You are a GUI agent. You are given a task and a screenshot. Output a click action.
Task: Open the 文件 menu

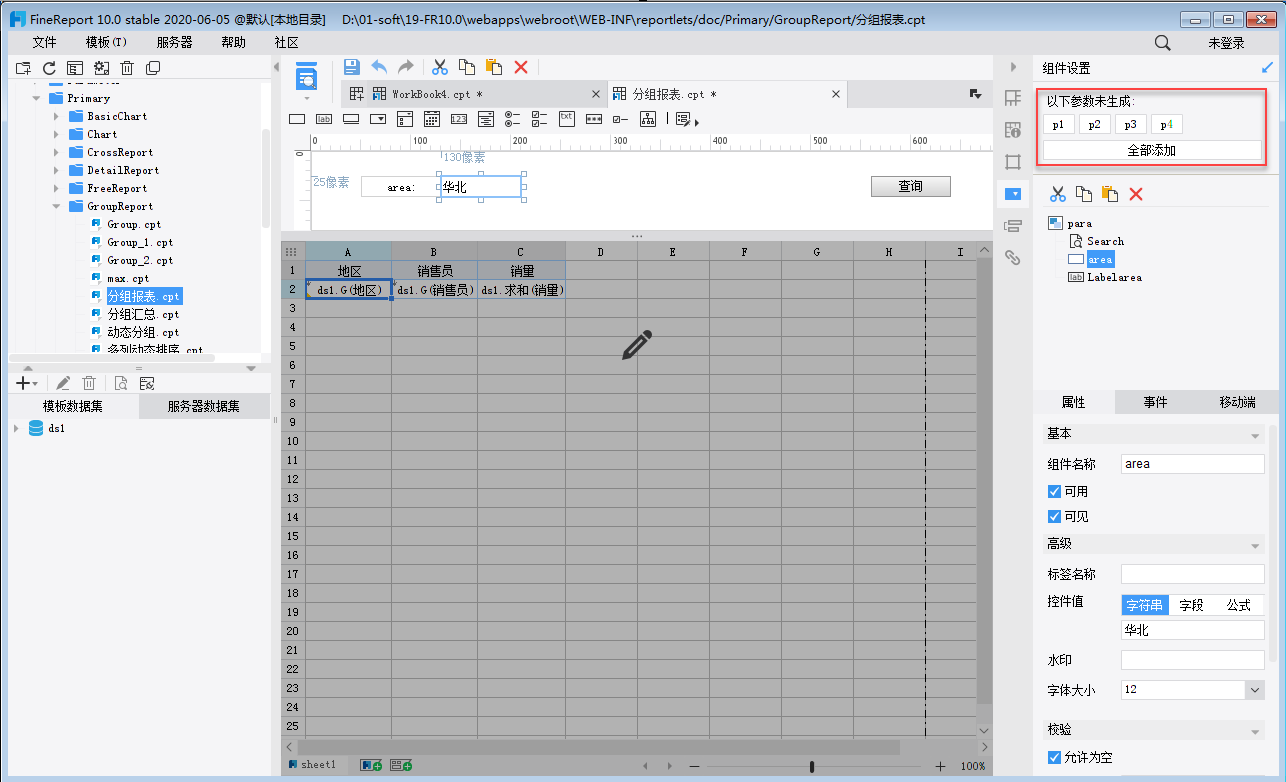click(44, 42)
